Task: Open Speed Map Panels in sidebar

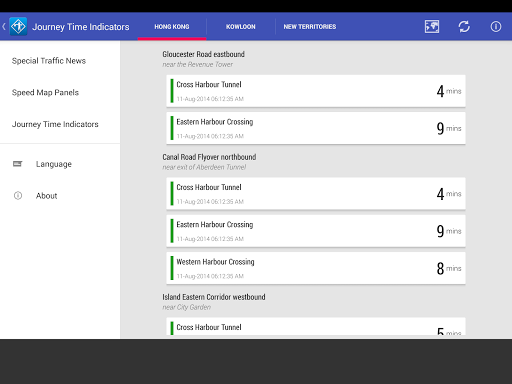Action: coord(45,92)
